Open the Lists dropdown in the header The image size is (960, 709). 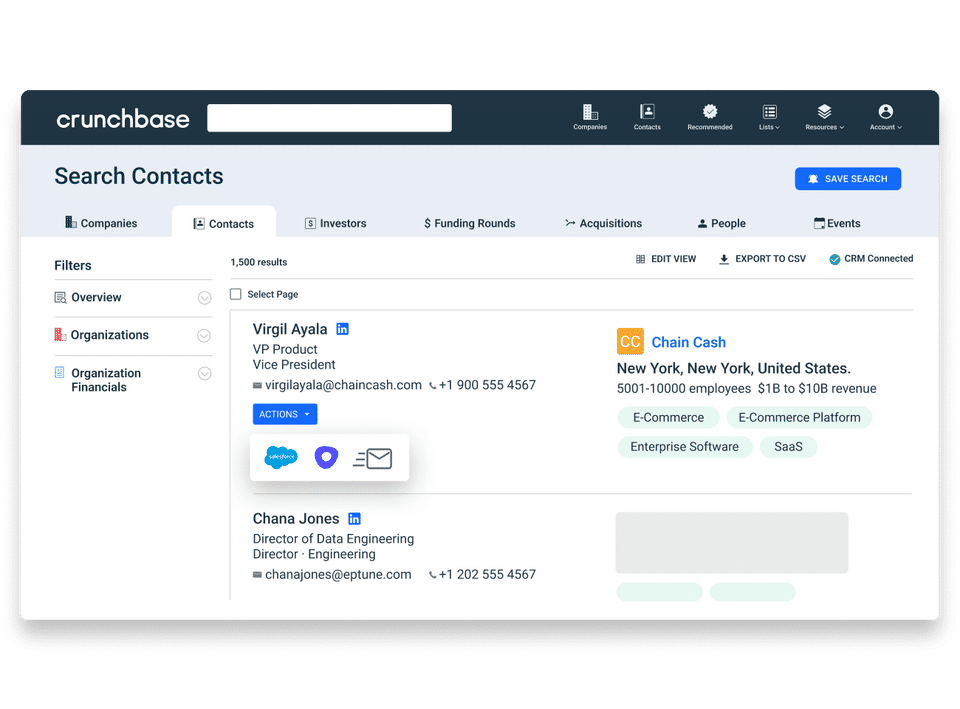(770, 117)
